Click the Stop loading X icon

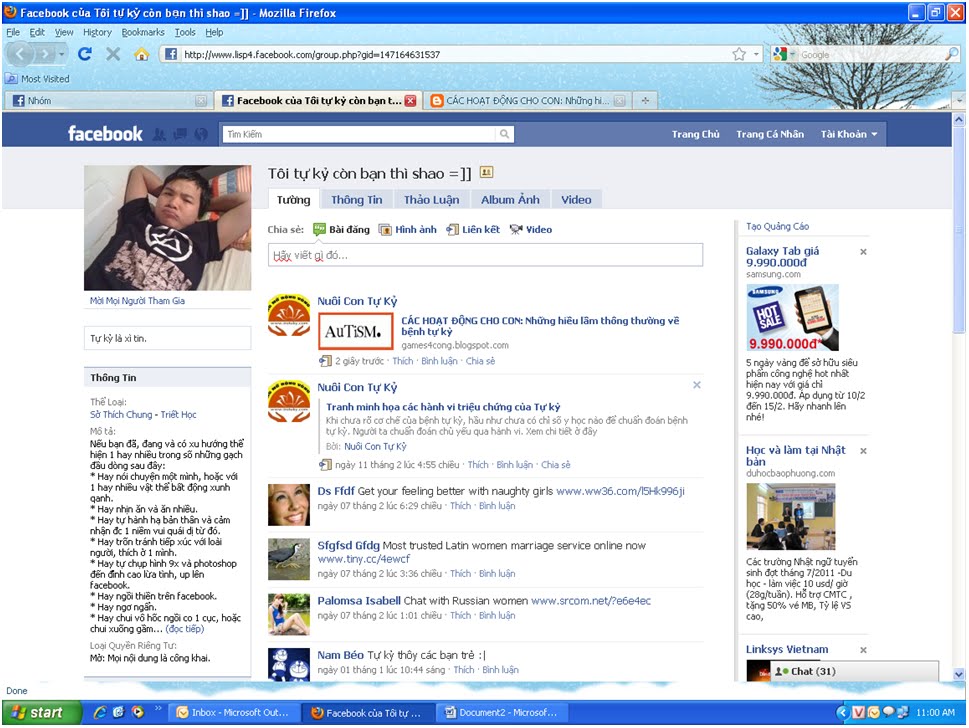(x=112, y=54)
